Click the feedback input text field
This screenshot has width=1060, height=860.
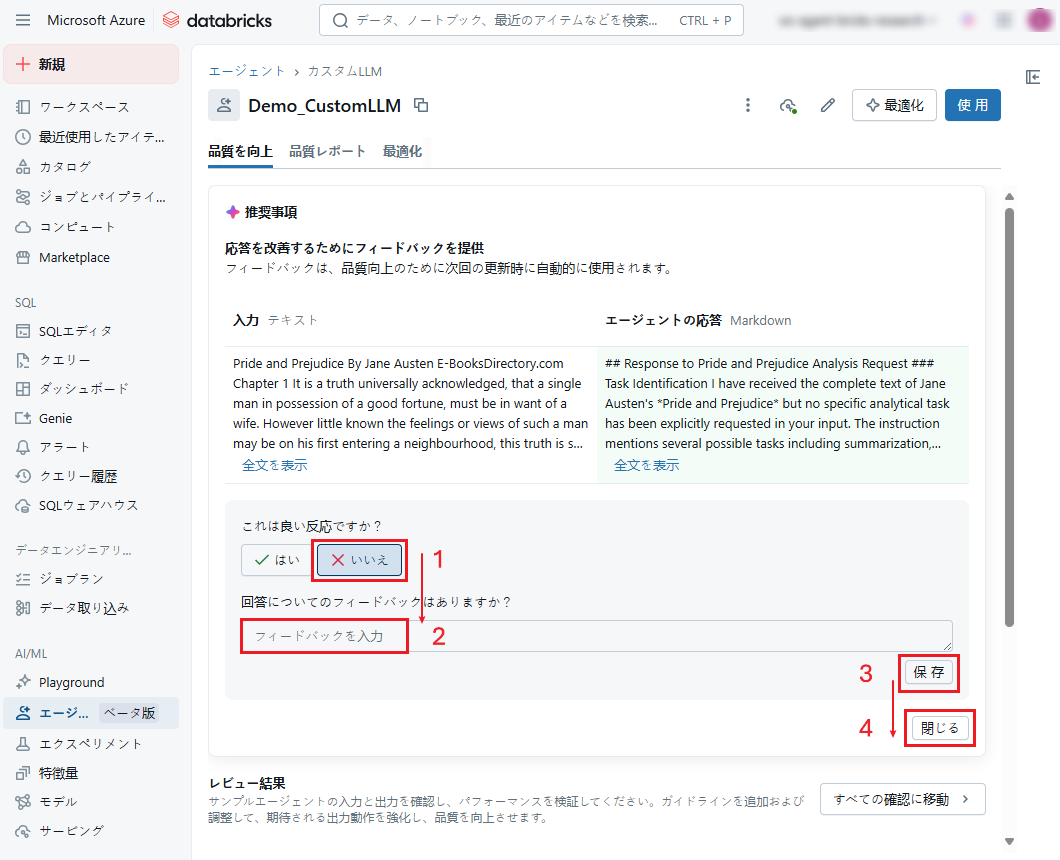[596, 636]
